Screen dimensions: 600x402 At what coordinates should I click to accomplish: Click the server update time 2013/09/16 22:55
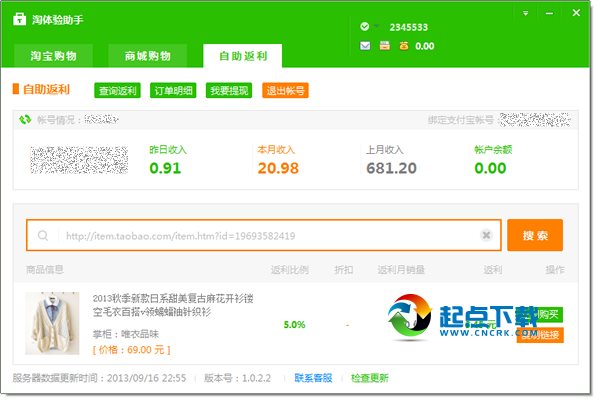[x=147, y=378]
